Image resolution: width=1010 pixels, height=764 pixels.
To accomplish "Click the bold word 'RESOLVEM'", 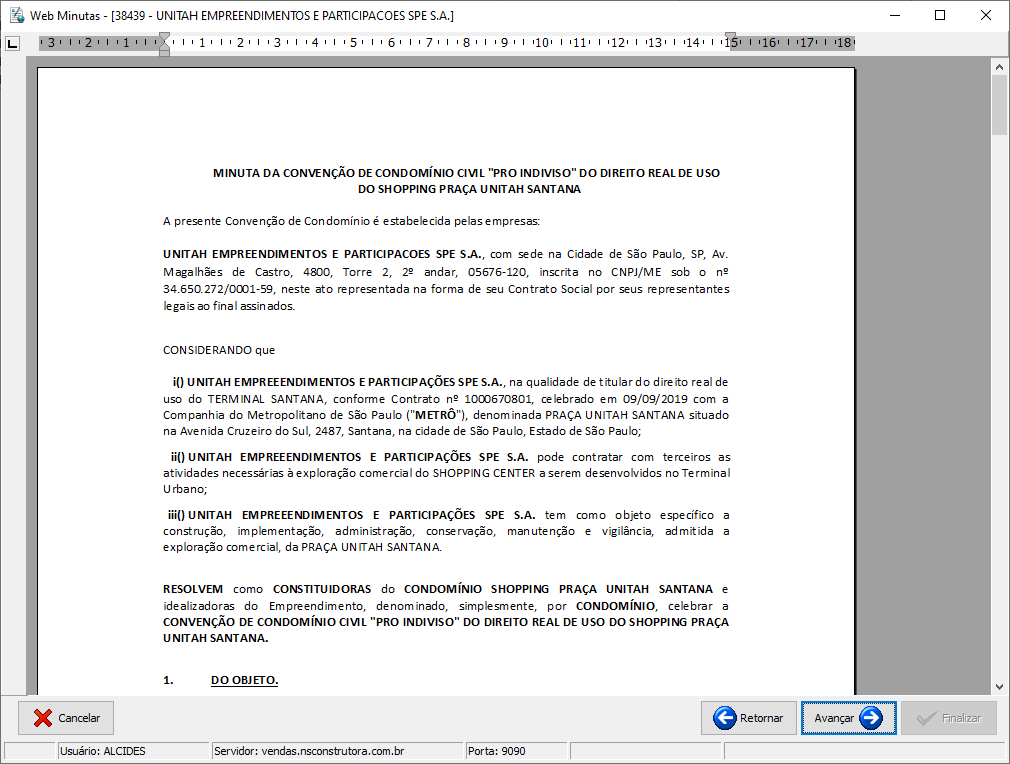I will click(x=193, y=589).
